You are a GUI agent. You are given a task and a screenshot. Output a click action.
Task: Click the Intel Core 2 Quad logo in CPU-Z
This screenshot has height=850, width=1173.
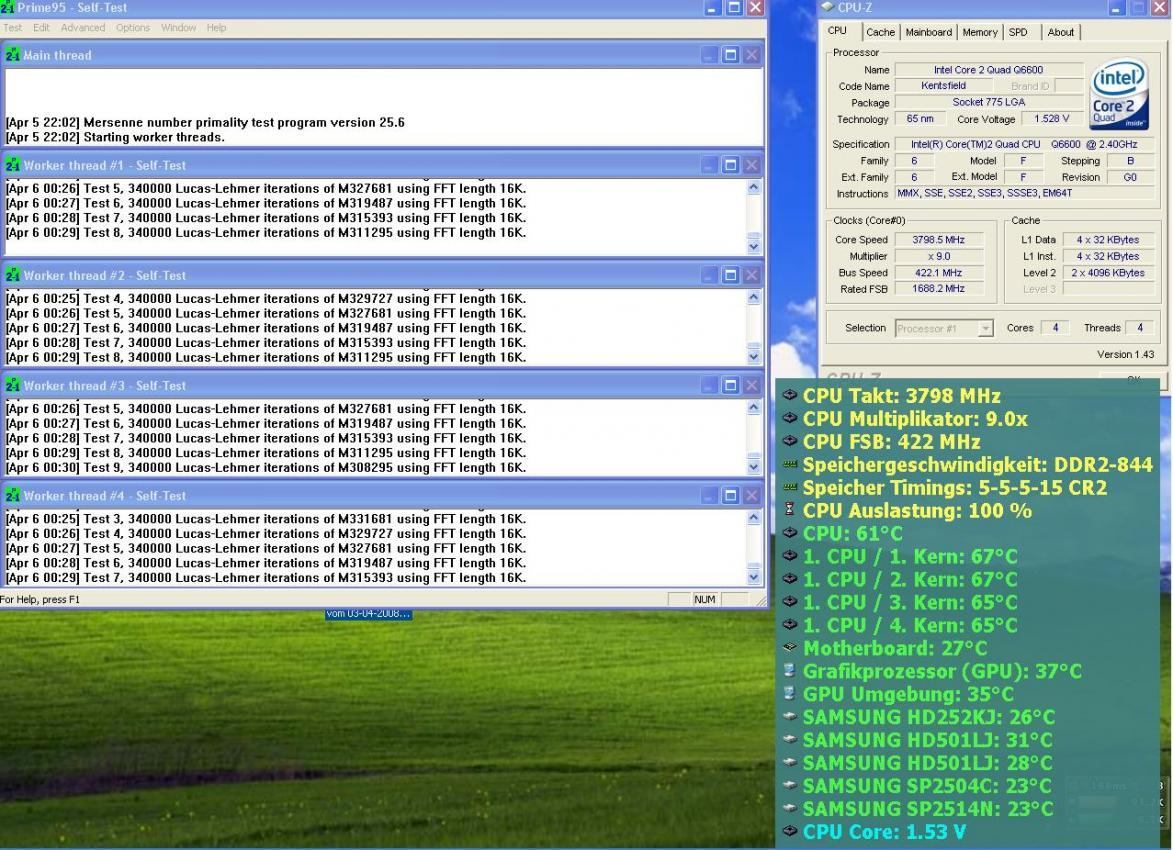pyautogui.click(x=1118, y=94)
